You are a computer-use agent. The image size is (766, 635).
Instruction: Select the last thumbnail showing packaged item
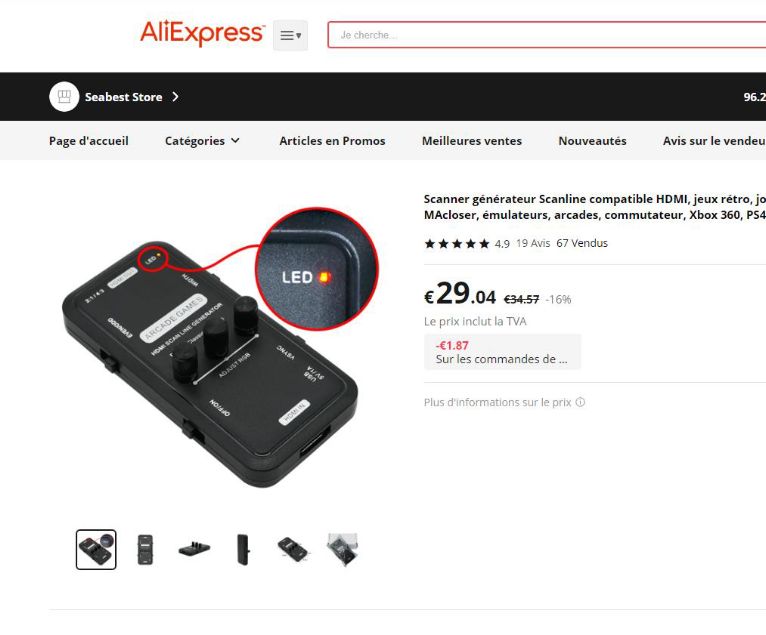(341, 550)
